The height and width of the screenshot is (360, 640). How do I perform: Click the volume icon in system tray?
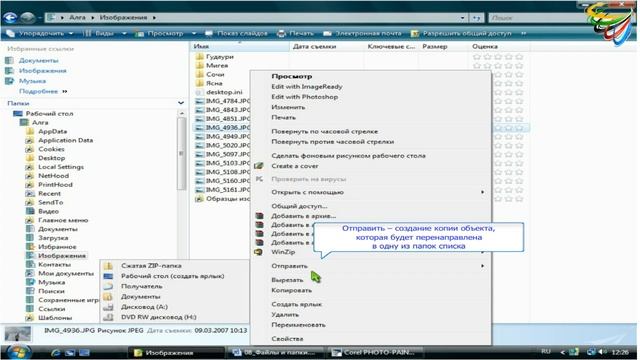click(x=603, y=351)
